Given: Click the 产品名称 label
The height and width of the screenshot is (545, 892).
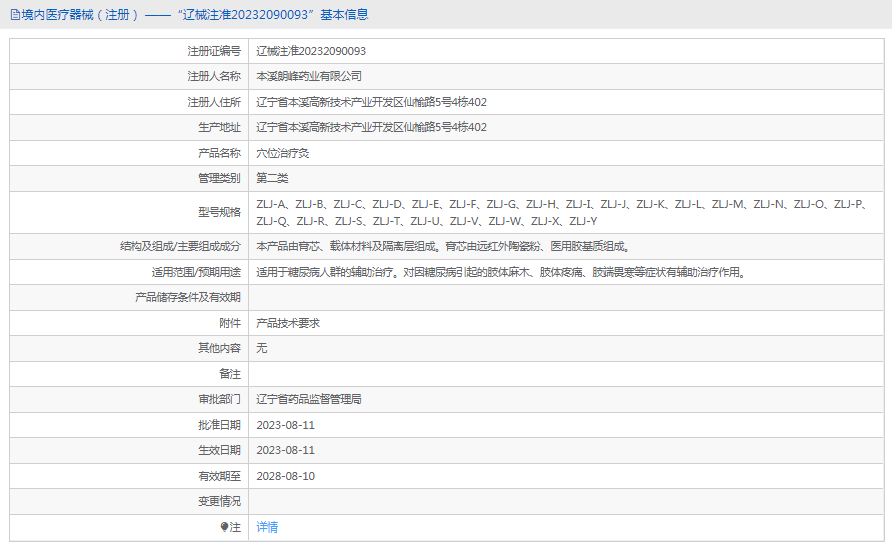Looking at the screenshot, I should pos(219,153).
